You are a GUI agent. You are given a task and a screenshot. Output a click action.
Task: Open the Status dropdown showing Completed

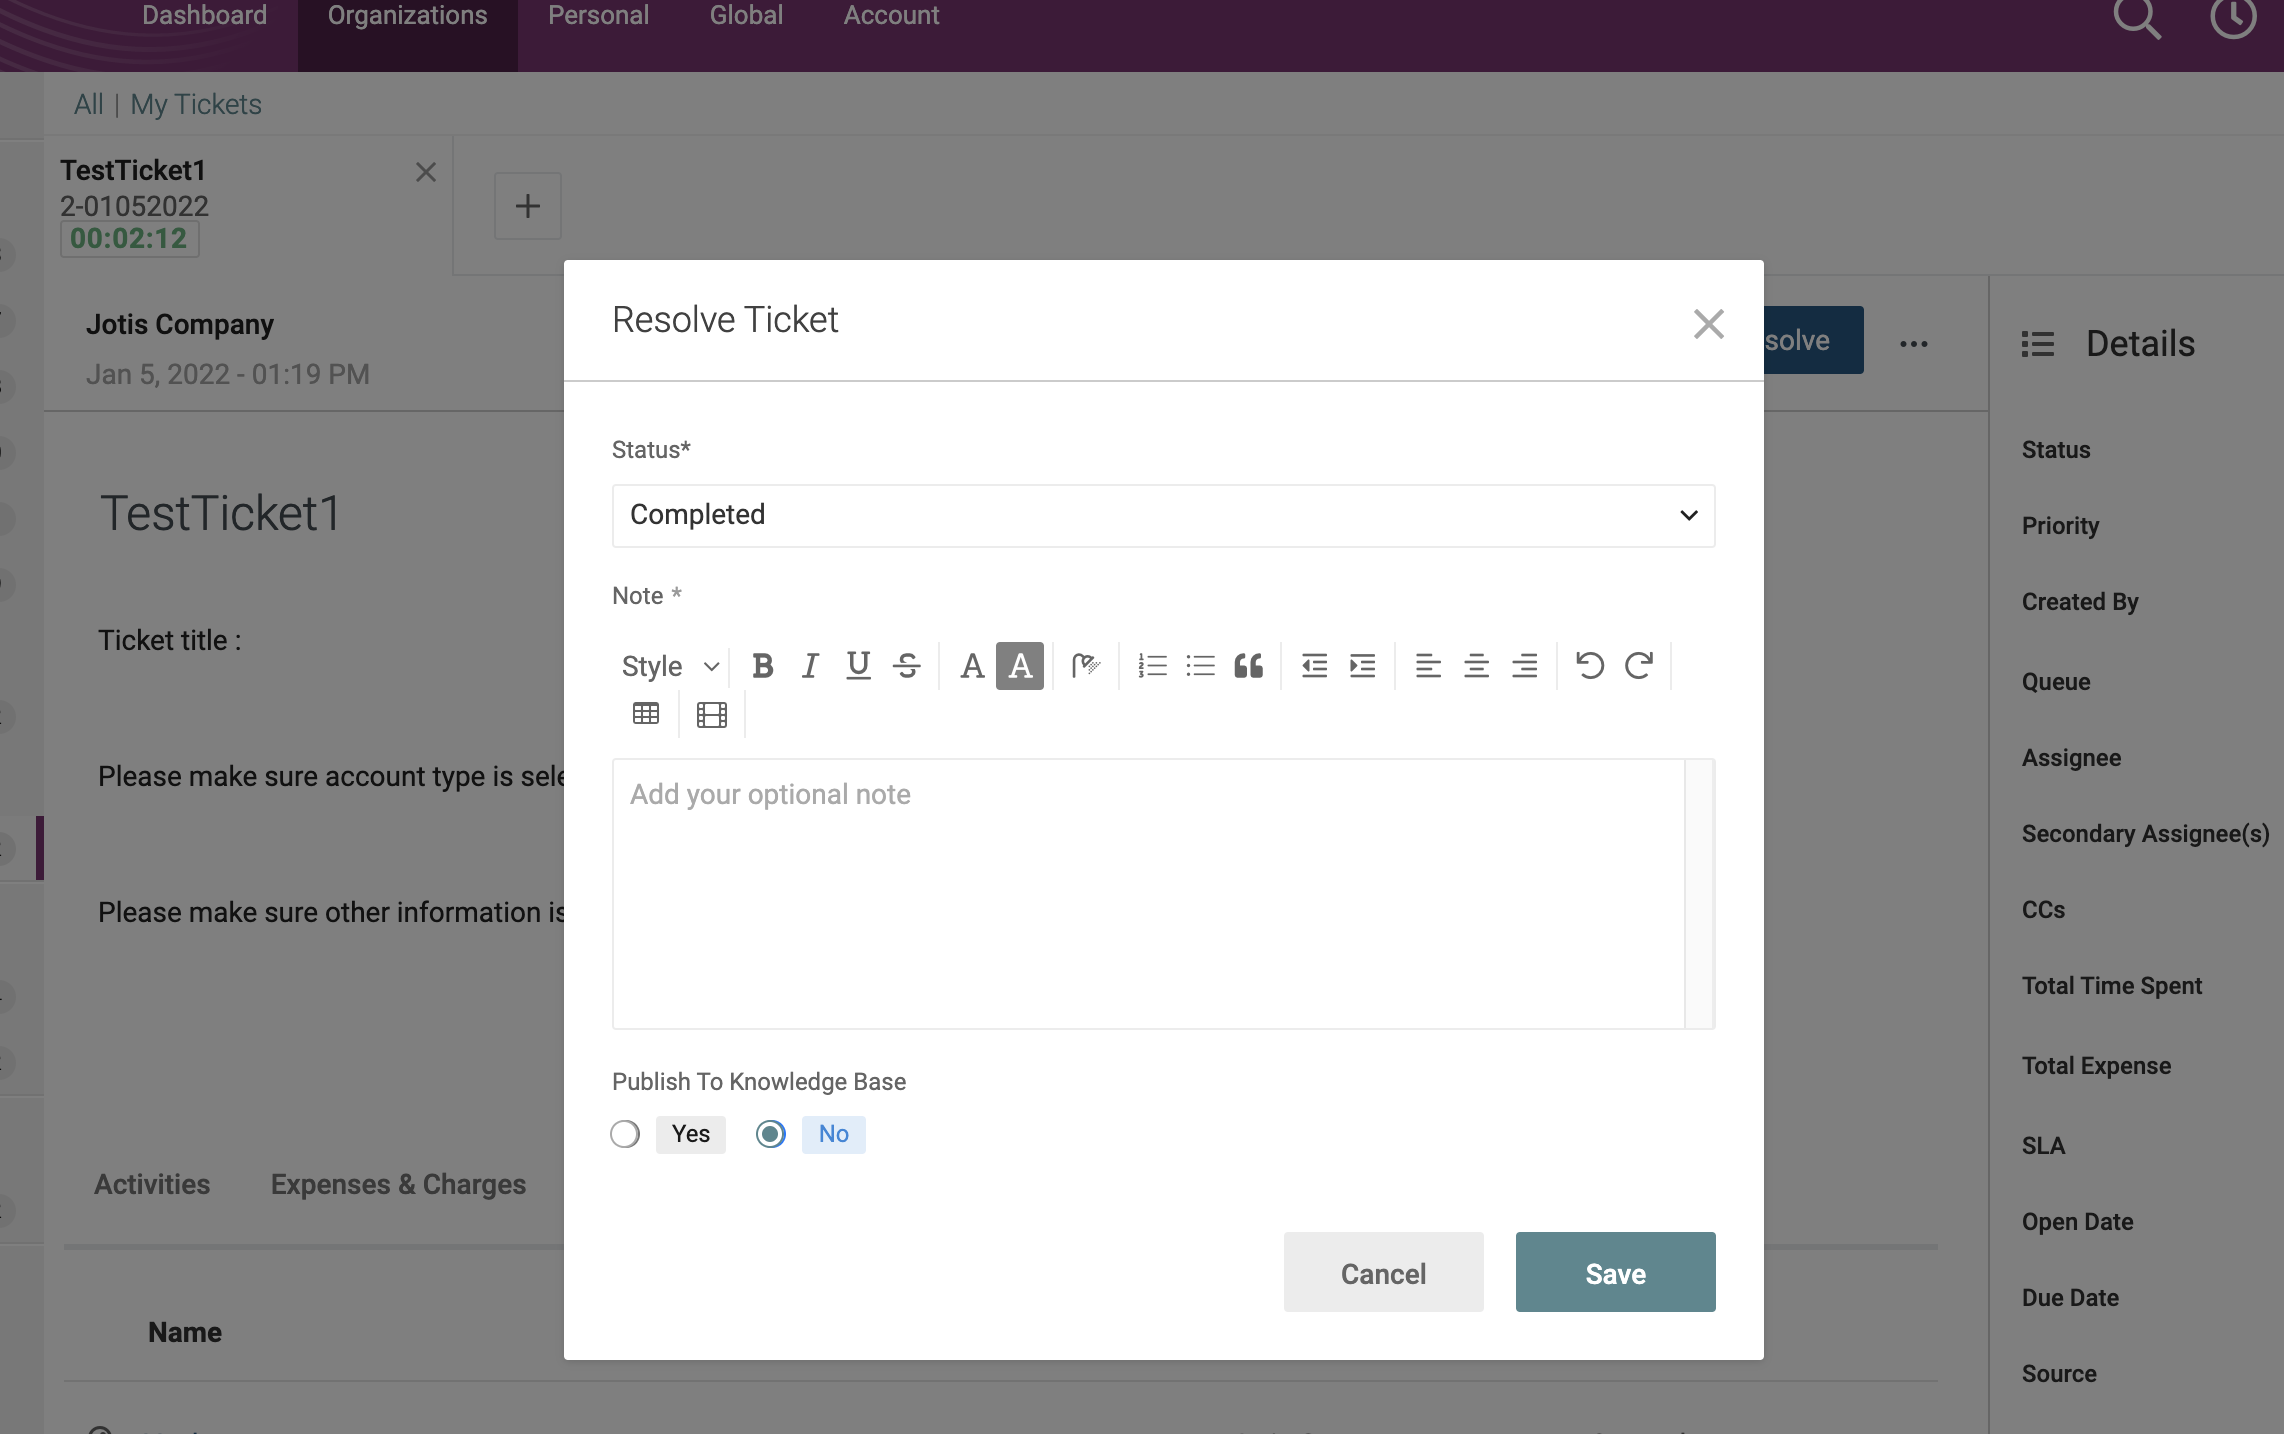pyautogui.click(x=1163, y=515)
